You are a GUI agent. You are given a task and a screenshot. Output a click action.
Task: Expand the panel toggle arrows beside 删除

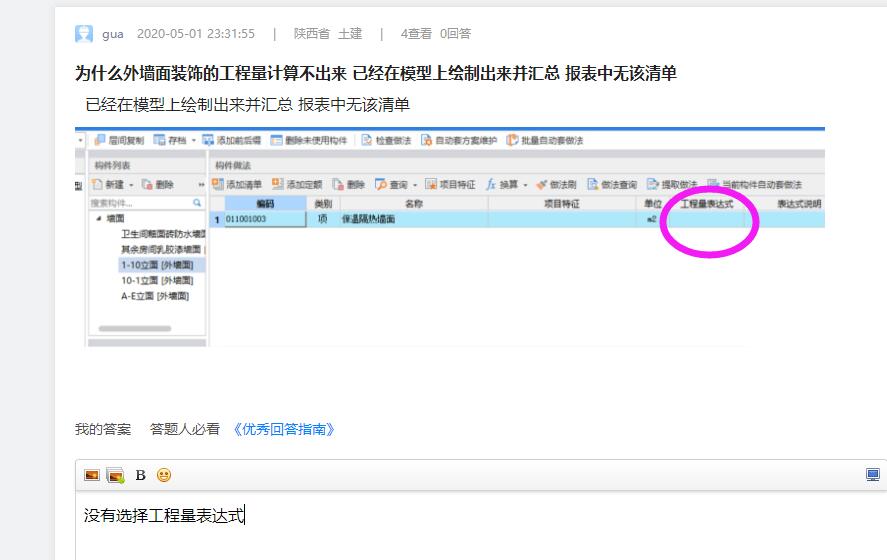pyautogui.click(x=201, y=185)
